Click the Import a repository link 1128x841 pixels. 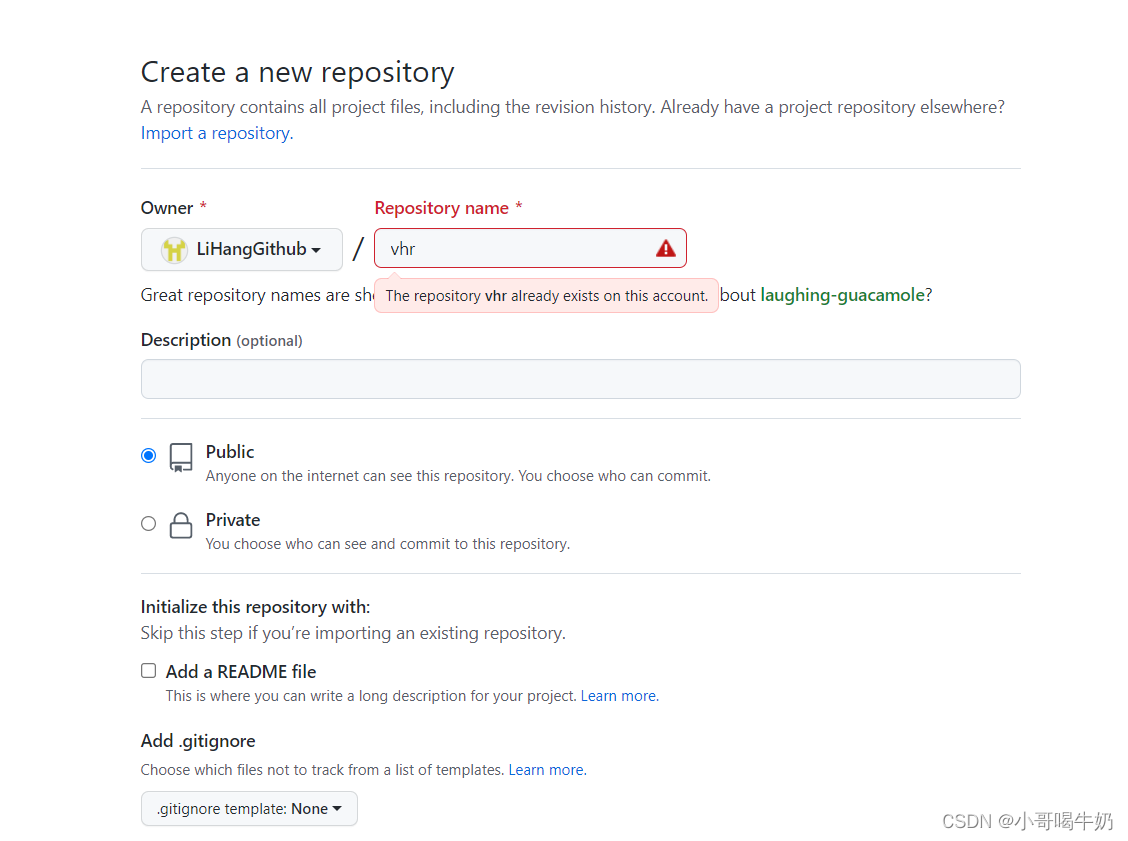click(217, 133)
